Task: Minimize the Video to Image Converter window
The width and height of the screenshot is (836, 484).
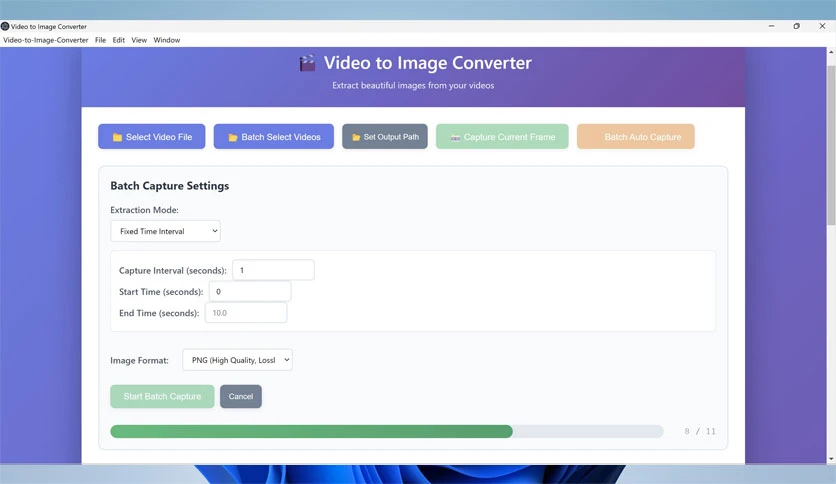Action: click(x=771, y=26)
